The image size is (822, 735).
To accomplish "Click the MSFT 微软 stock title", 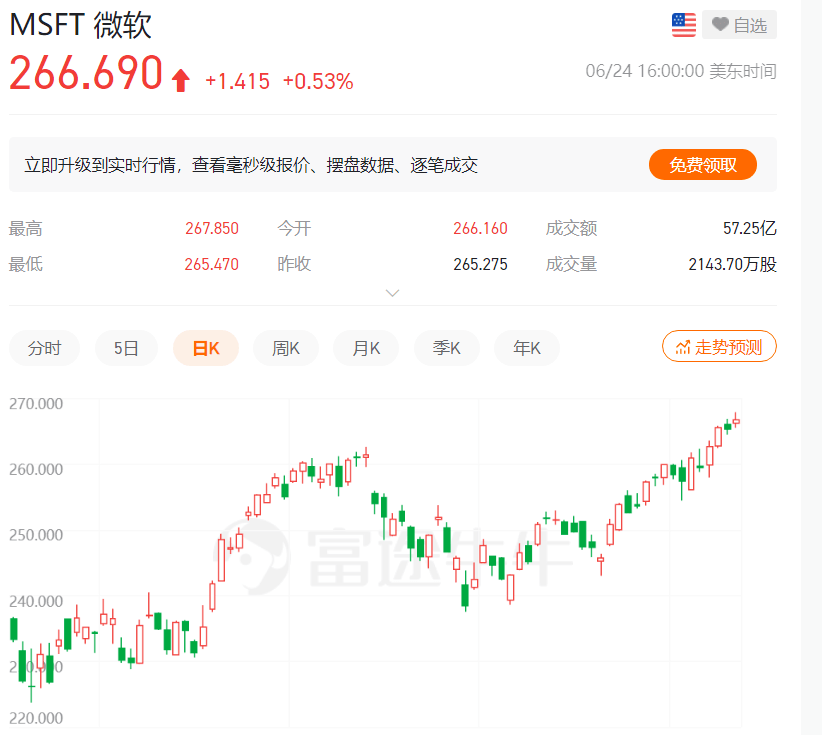I will click(x=81, y=25).
